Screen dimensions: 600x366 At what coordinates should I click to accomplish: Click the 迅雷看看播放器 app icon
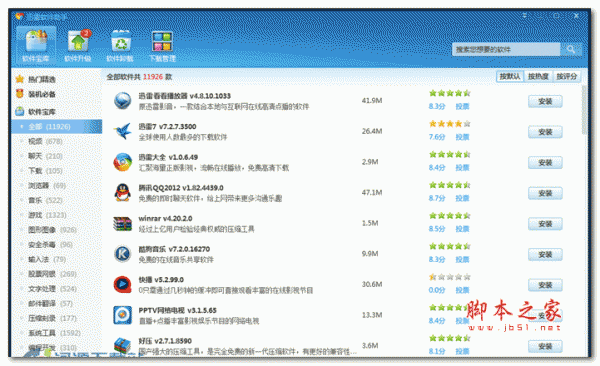coord(122,101)
